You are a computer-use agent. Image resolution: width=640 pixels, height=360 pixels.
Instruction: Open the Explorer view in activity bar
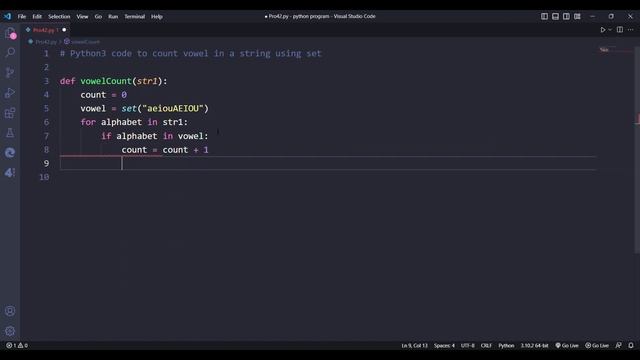[10, 33]
